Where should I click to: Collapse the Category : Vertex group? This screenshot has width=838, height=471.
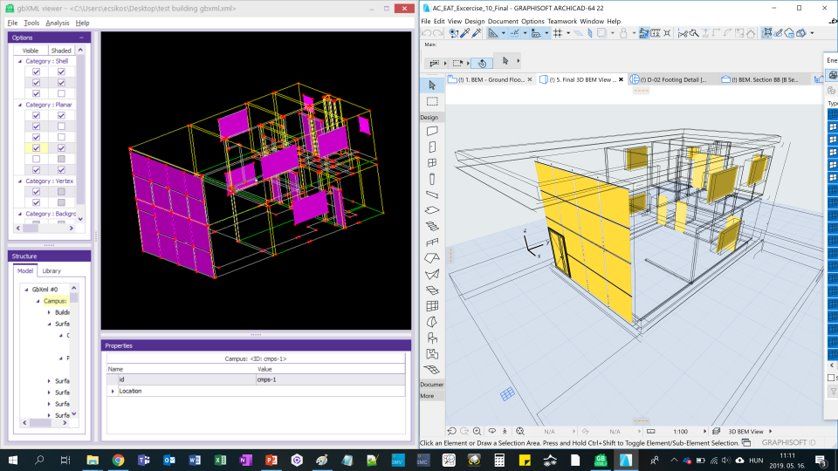coord(20,181)
